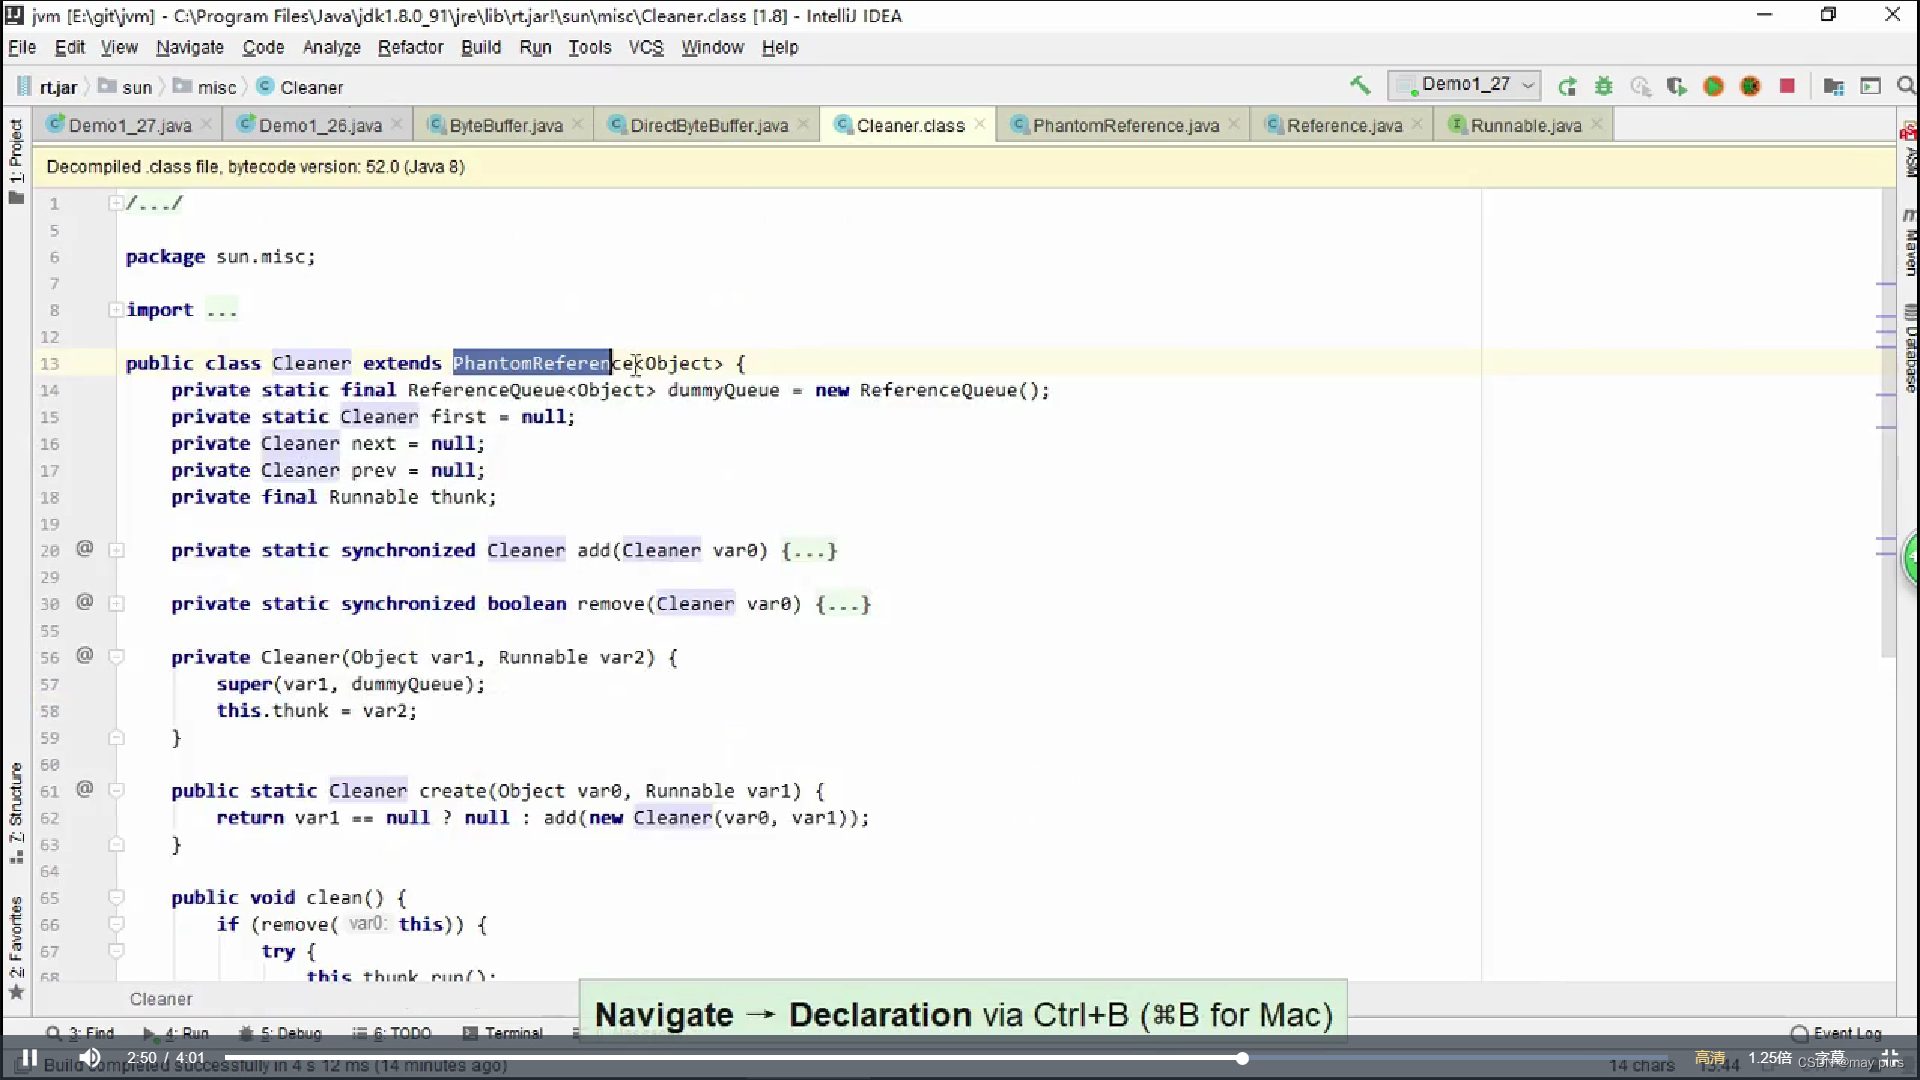Change video quality setting 高清
This screenshot has width=1920, height=1080.
[1710, 1058]
